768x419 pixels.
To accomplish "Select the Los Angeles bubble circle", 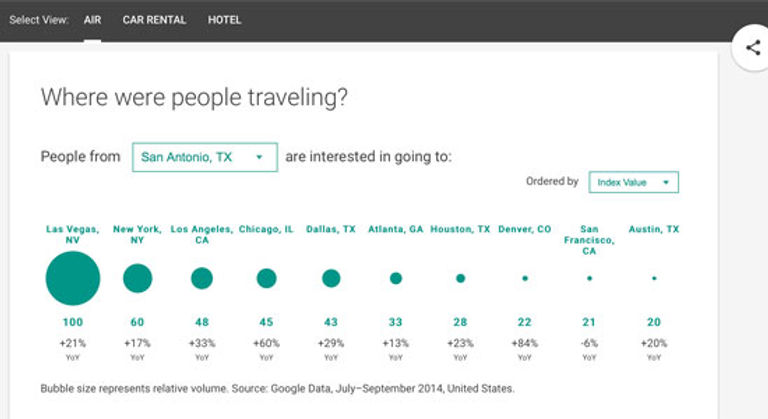I will click(202, 278).
